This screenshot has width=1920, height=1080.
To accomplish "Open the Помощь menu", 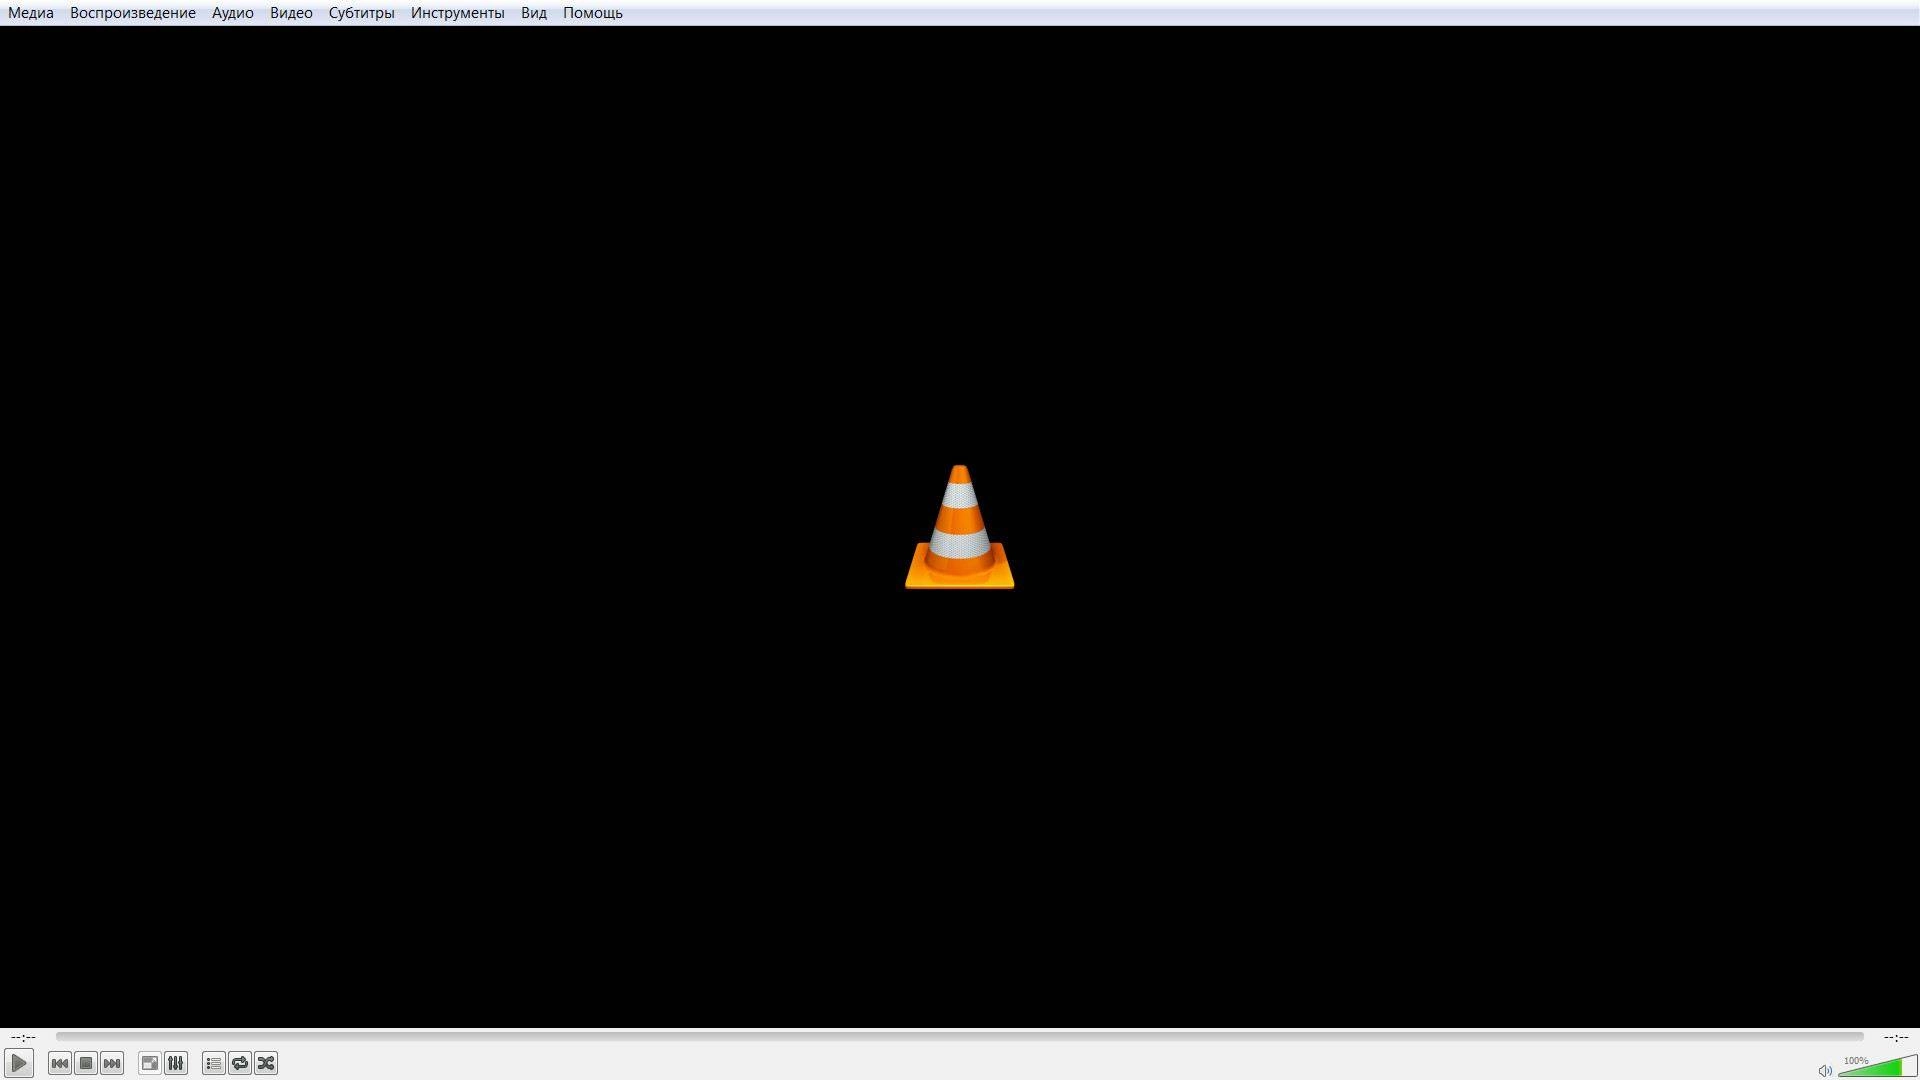I will click(x=593, y=13).
